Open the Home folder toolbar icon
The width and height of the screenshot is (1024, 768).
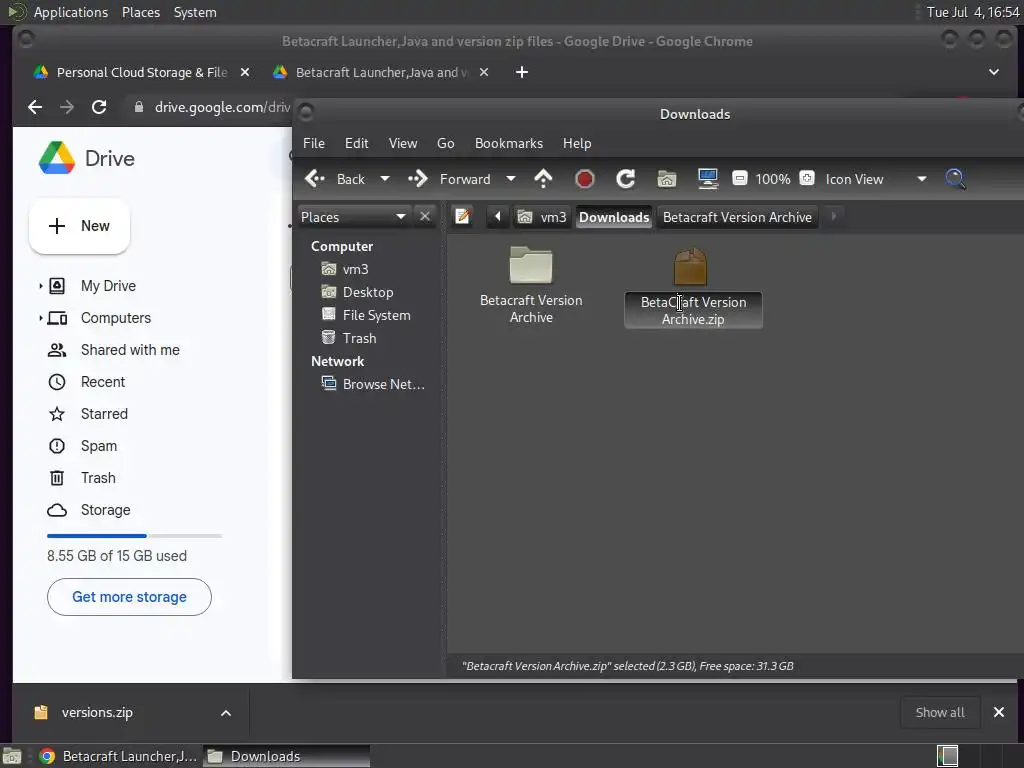click(x=667, y=178)
